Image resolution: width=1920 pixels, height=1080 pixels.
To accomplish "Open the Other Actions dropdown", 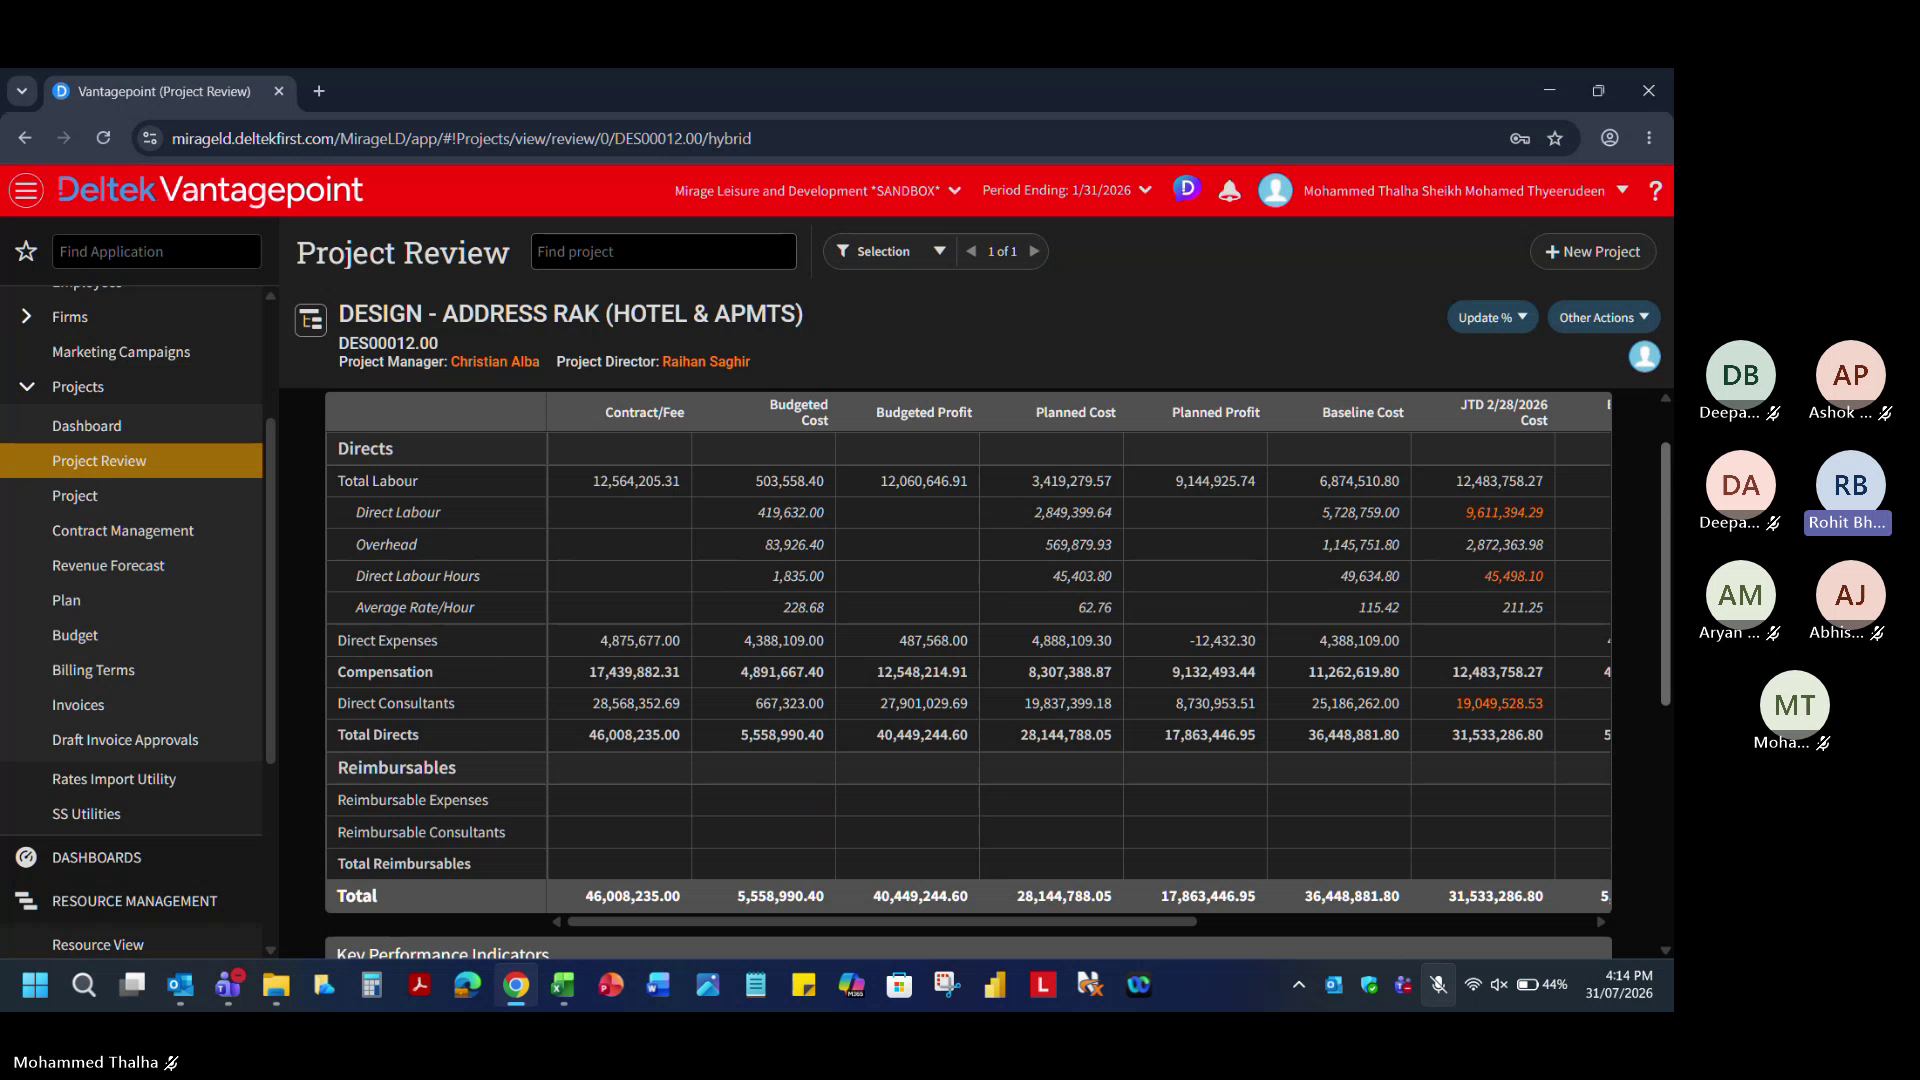I will 1604,317.
